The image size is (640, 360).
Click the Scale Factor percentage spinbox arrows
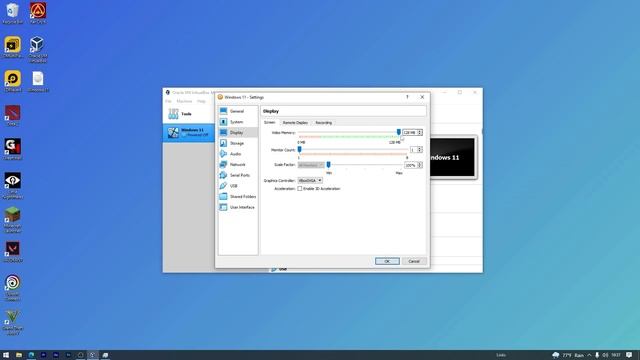click(x=420, y=165)
